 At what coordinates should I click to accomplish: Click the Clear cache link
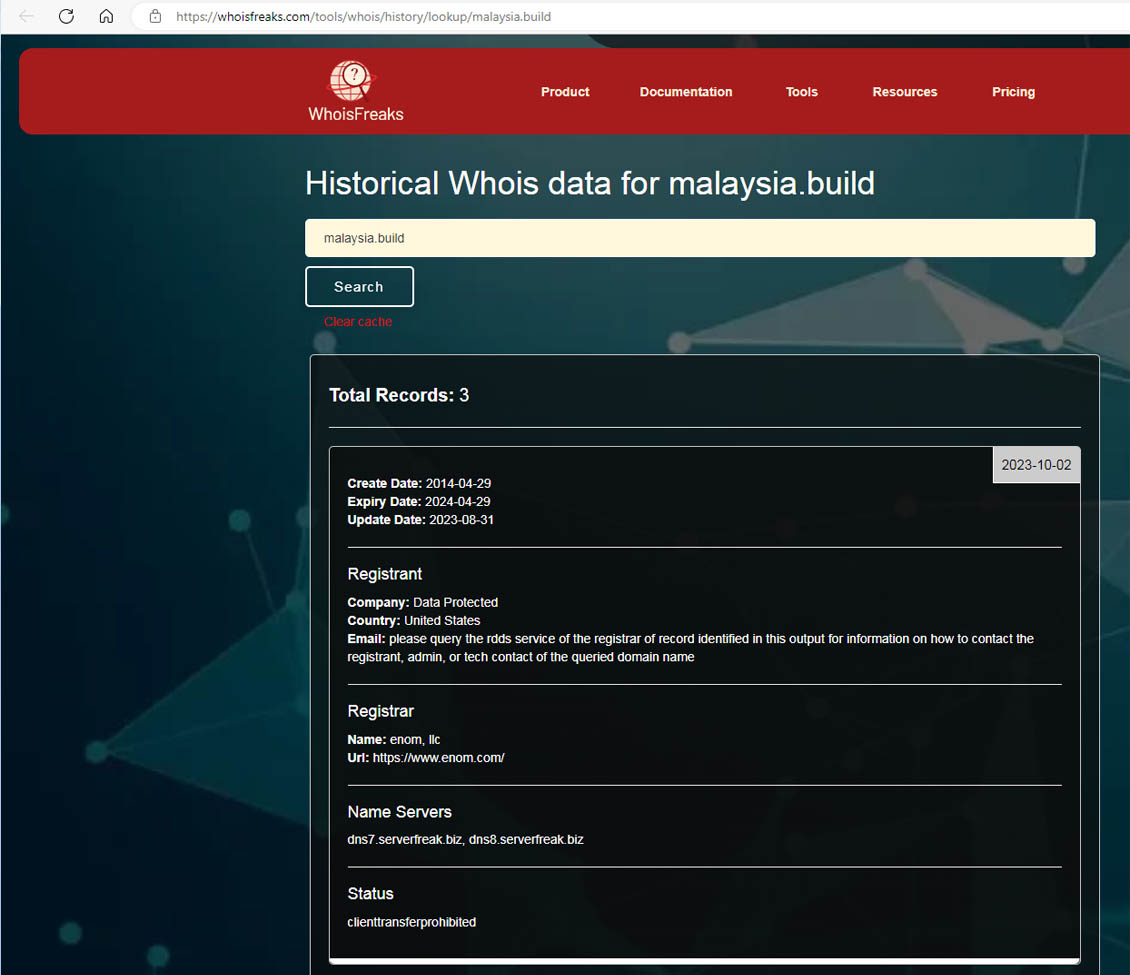(x=358, y=321)
